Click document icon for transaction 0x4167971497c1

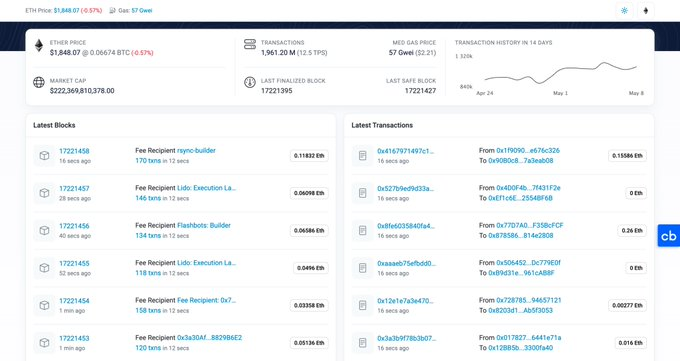pos(363,155)
